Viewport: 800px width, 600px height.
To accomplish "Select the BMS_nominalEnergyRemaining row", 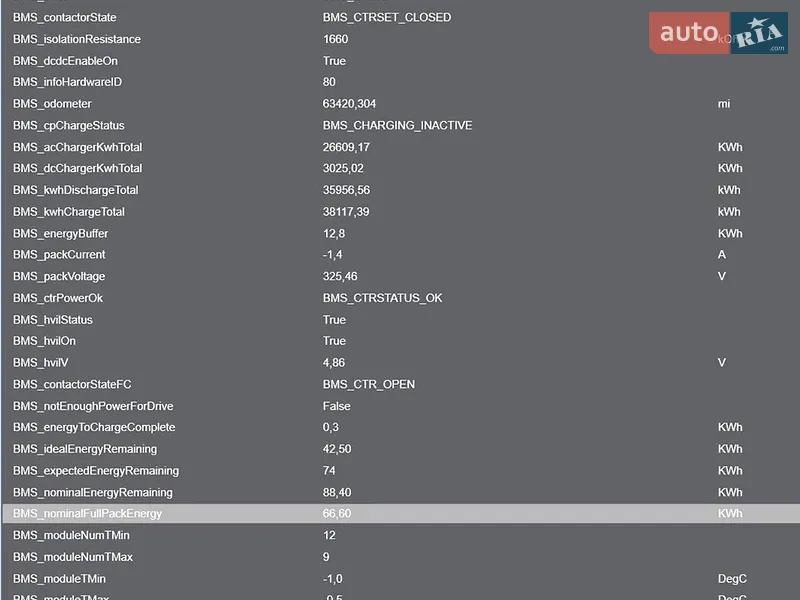I will pyautogui.click(x=401, y=492).
